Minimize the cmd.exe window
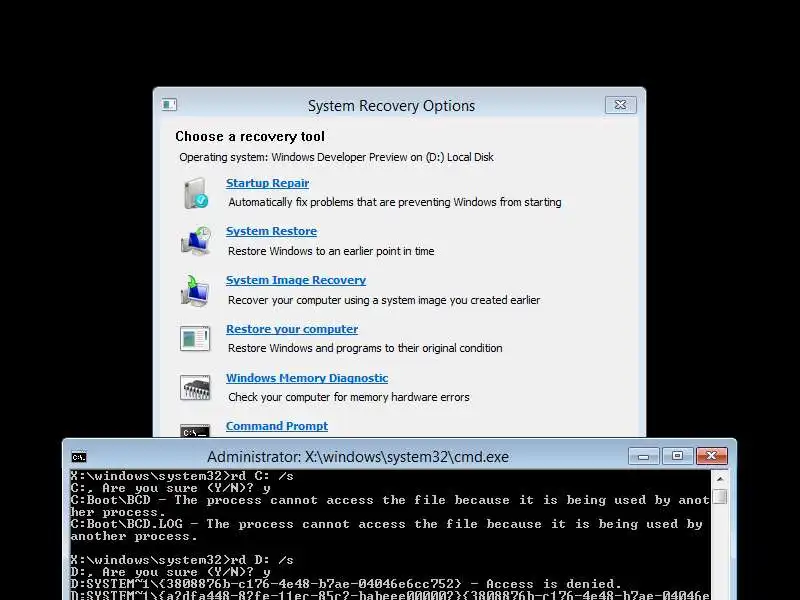Screen dimensions: 800x600 click(x=644, y=456)
